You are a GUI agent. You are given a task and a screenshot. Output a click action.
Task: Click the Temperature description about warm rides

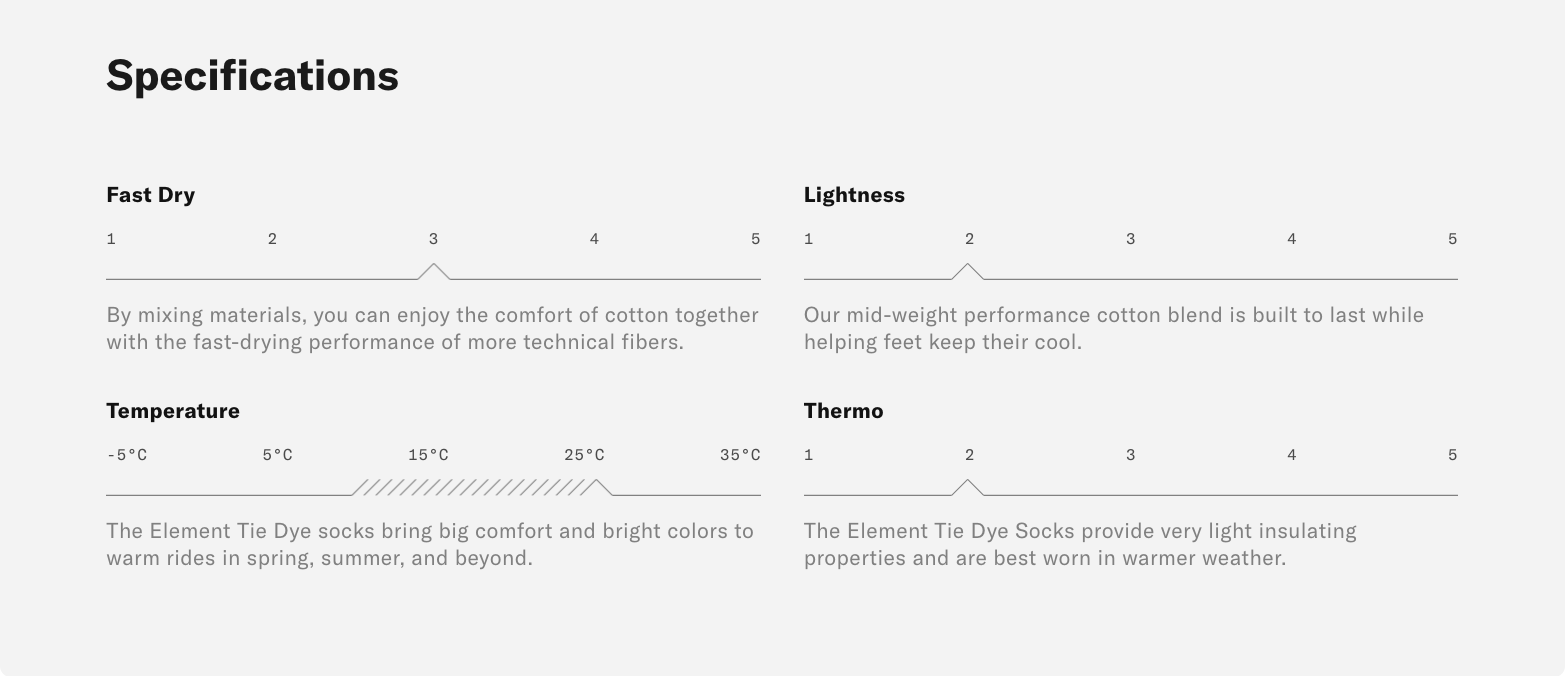[x=430, y=544]
